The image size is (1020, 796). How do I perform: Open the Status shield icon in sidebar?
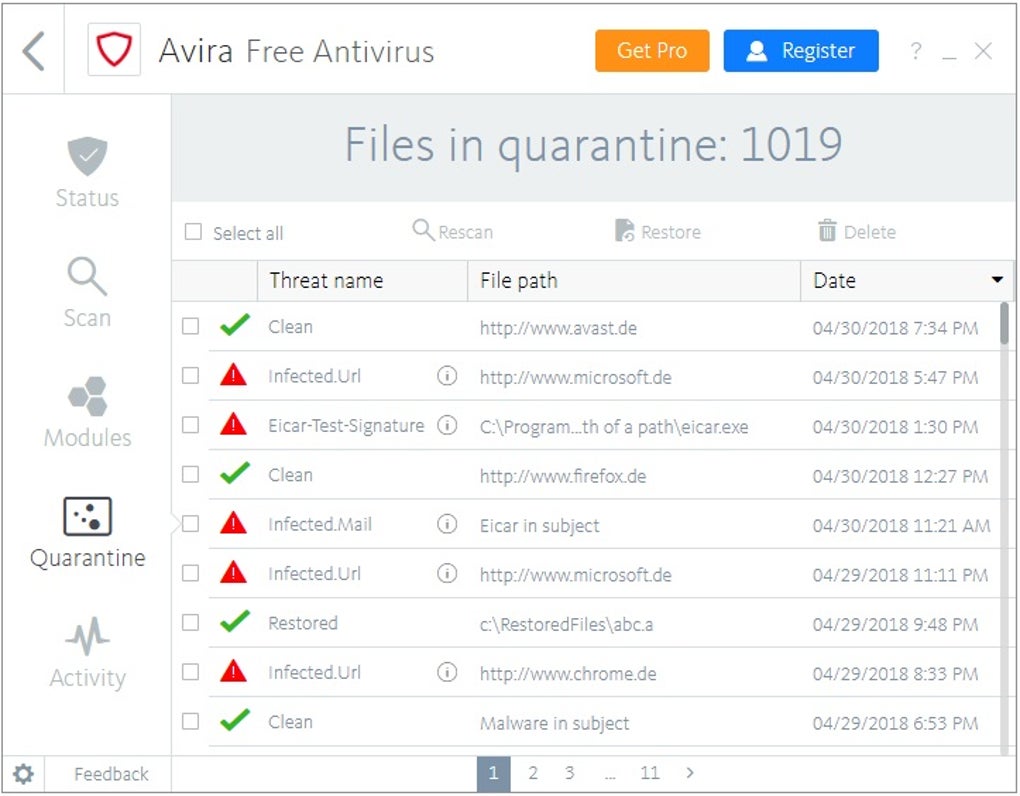point(87,156)
